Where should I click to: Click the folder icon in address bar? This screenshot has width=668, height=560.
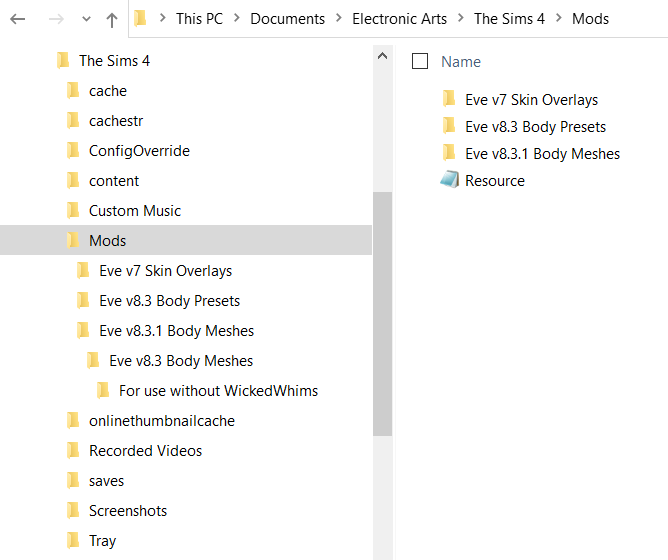tap(140, 19)
